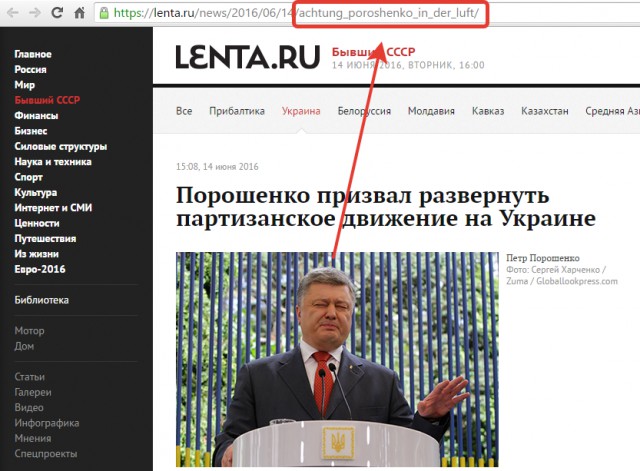The width and height of the screenshot is (640, 471).
Task: Open Библиотека in the sidebar
Action: (42, 300)
